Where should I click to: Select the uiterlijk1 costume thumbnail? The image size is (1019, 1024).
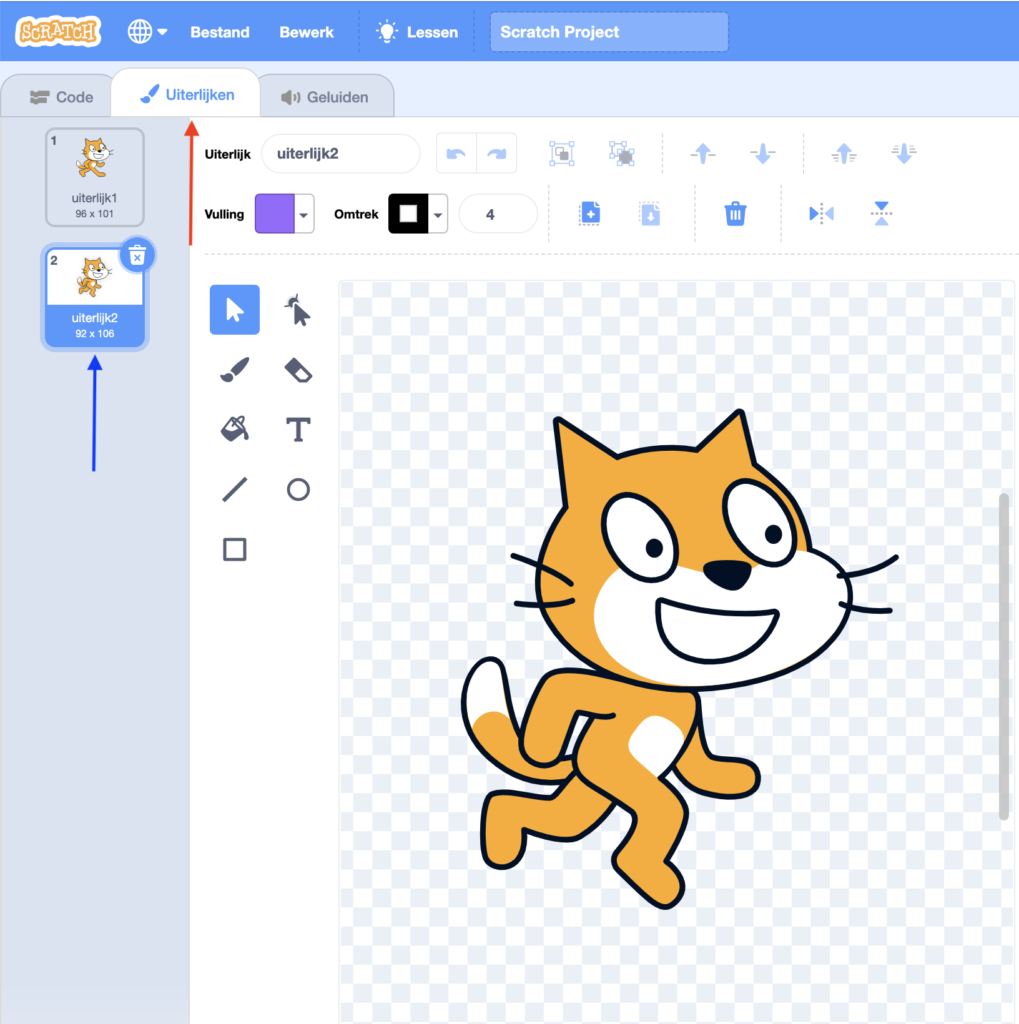click(95, 176)
